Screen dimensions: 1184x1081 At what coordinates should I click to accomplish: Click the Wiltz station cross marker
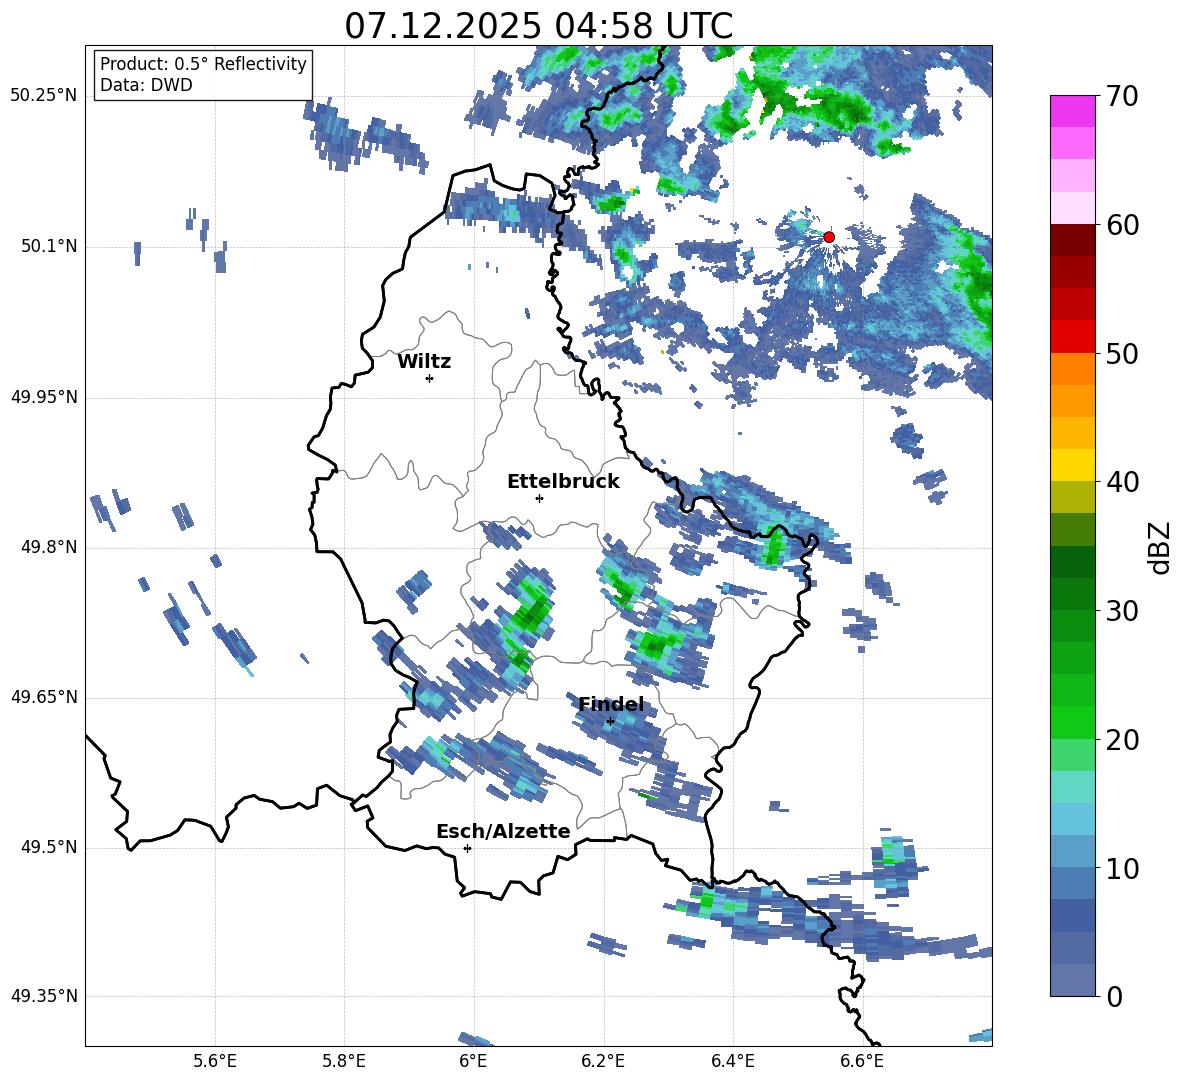430,378
